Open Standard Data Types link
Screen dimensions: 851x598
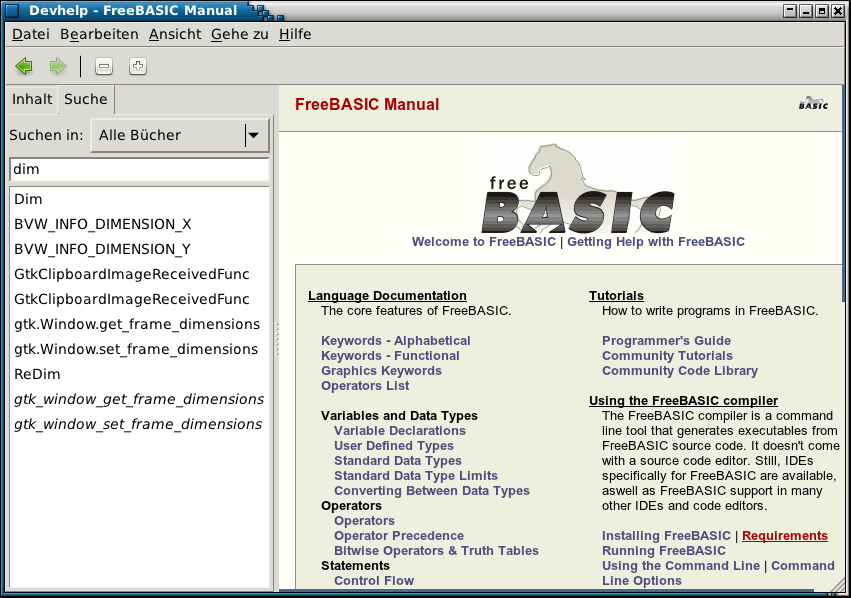(397, 461)
